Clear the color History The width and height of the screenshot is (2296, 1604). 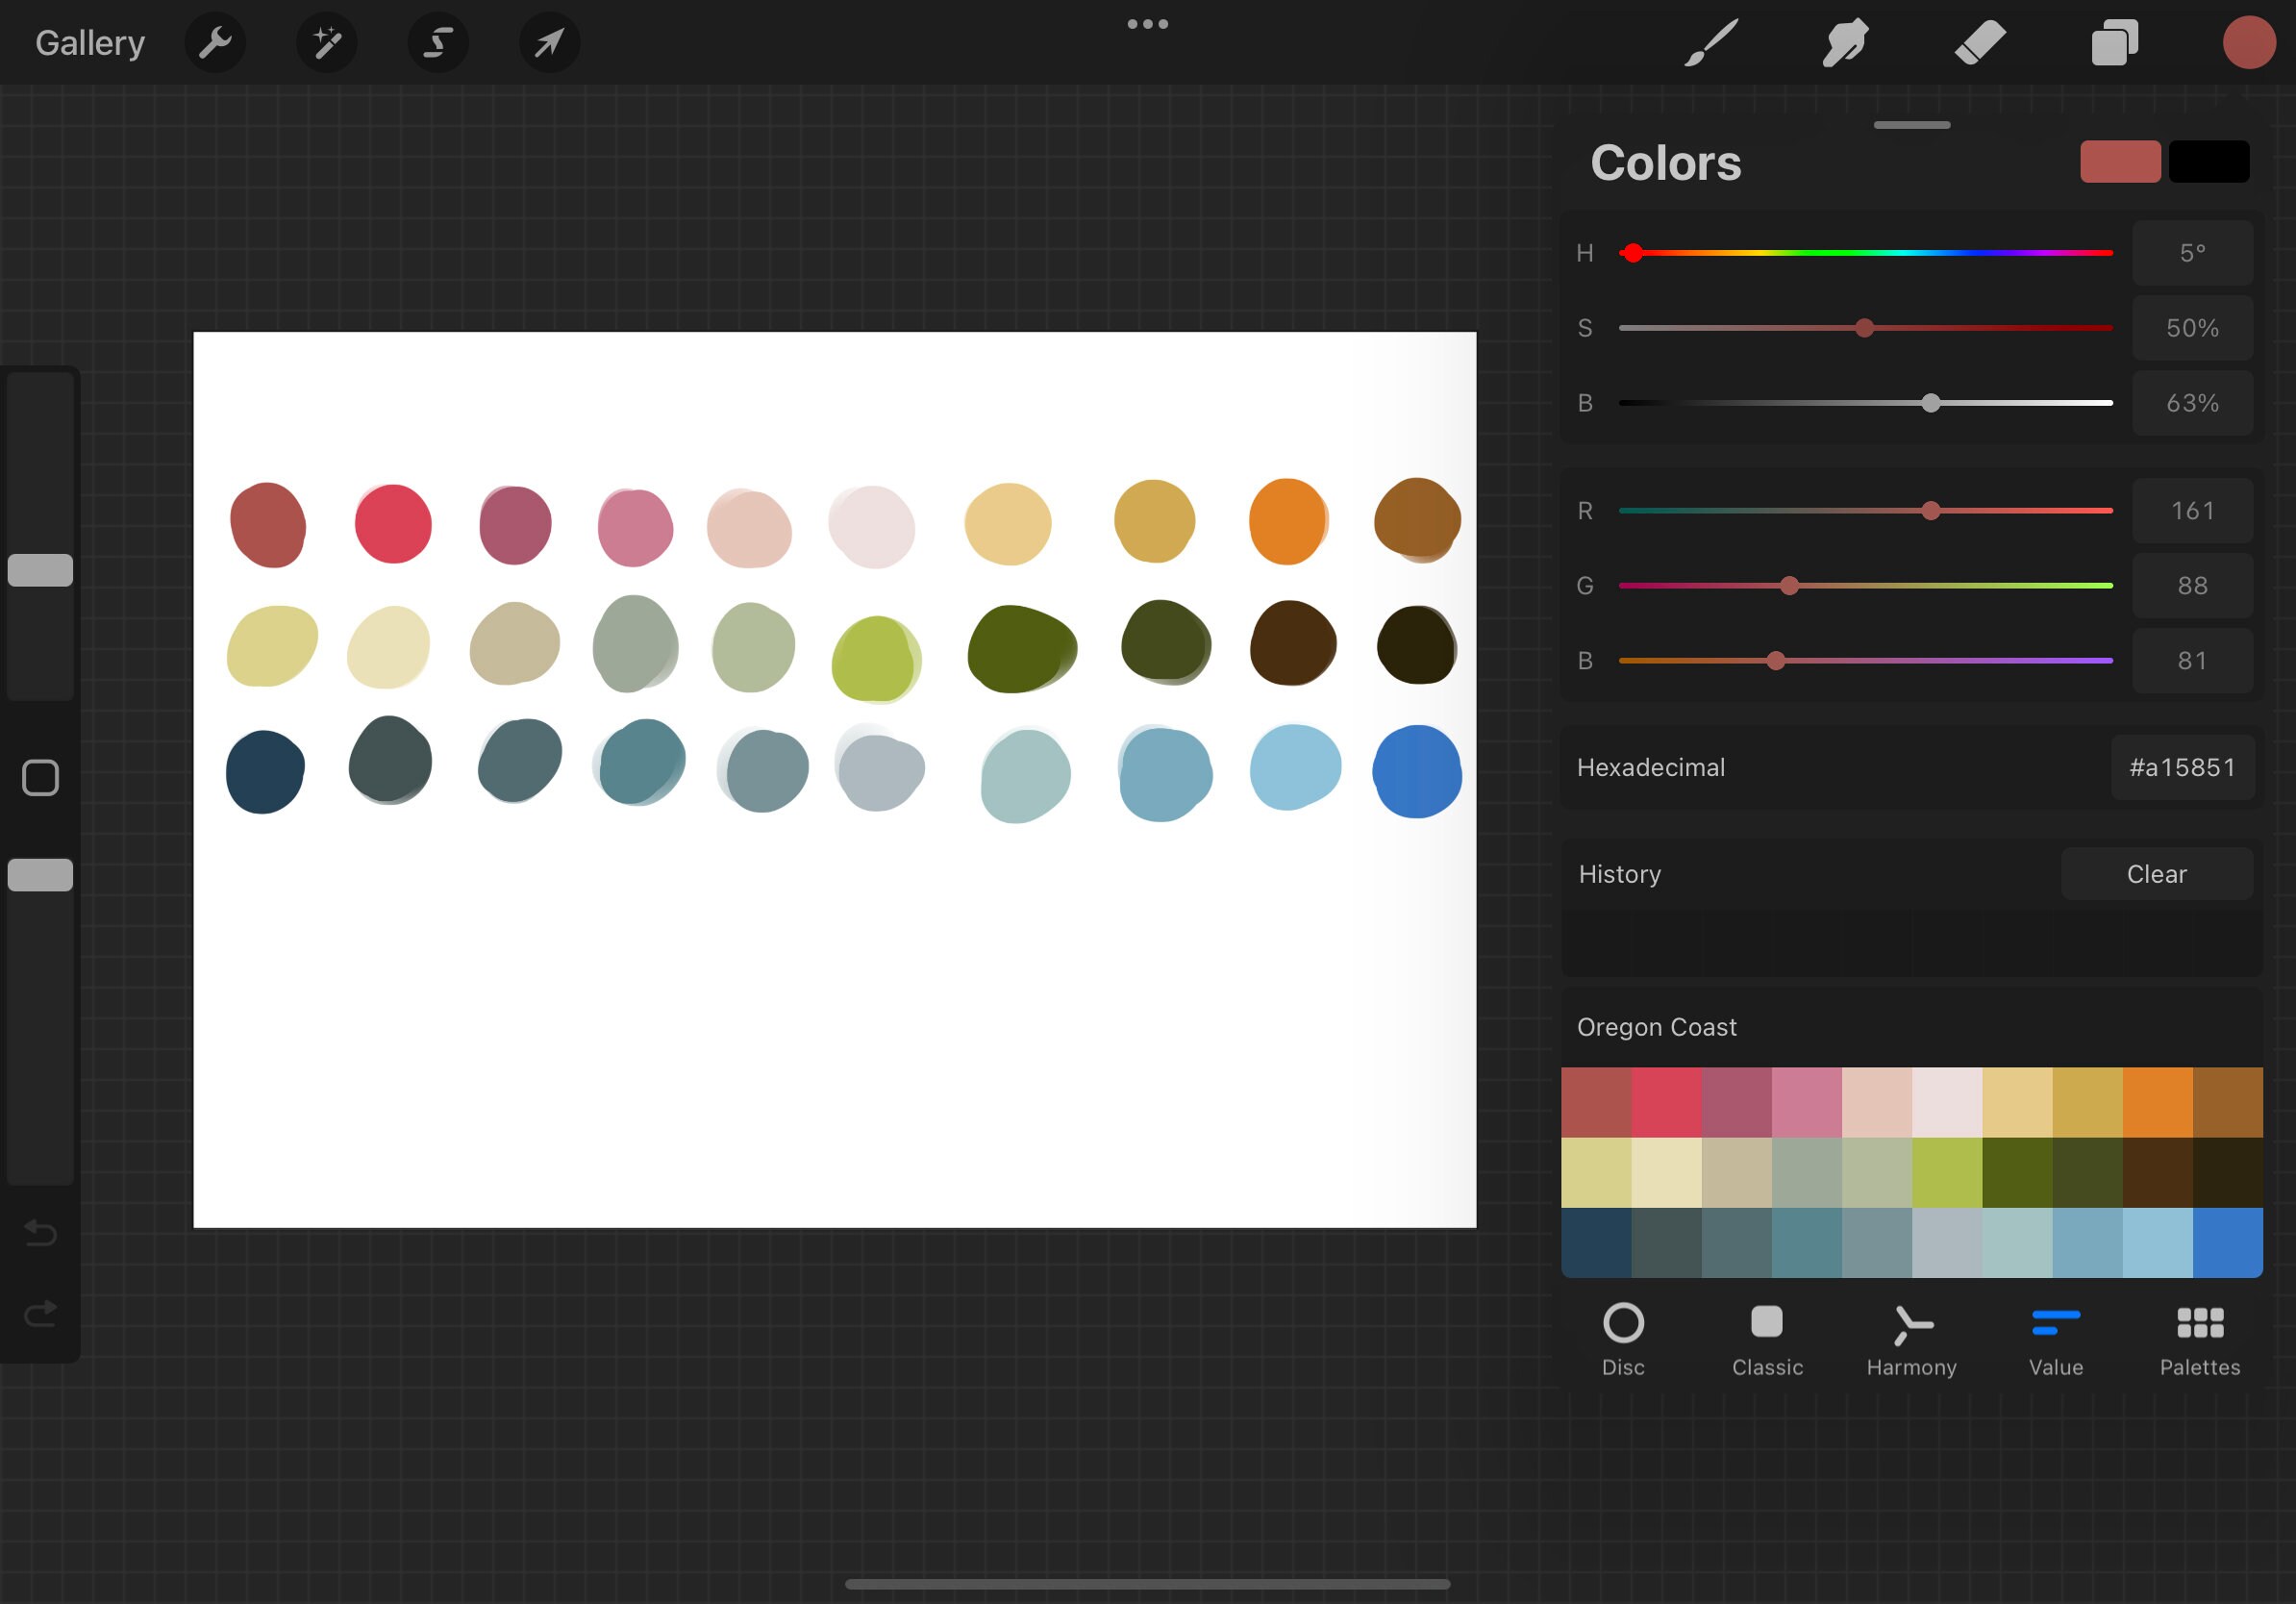point(2157,873)
